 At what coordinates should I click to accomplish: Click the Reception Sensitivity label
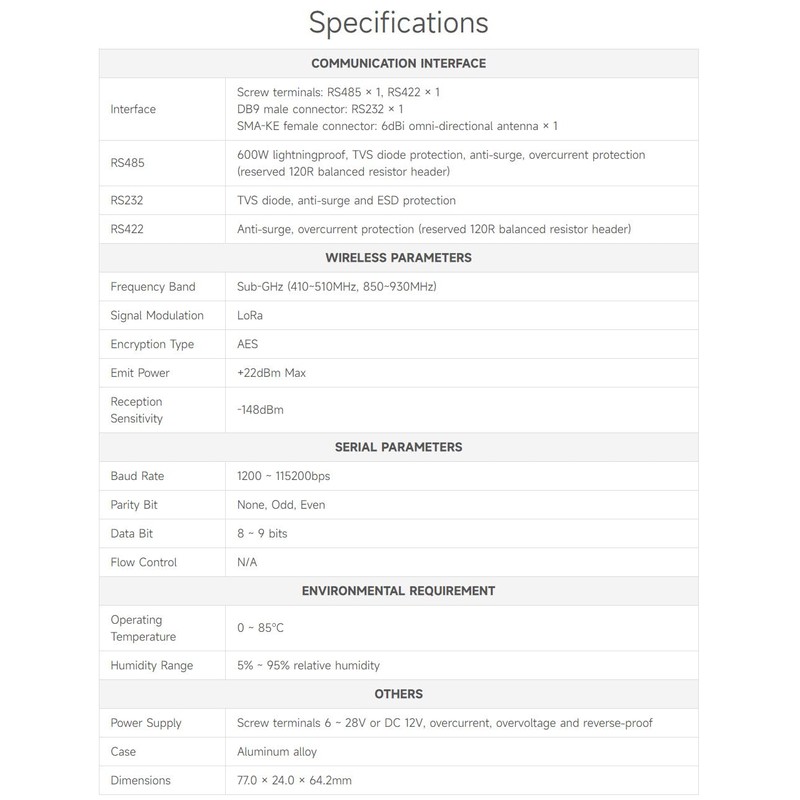[136, 410]
